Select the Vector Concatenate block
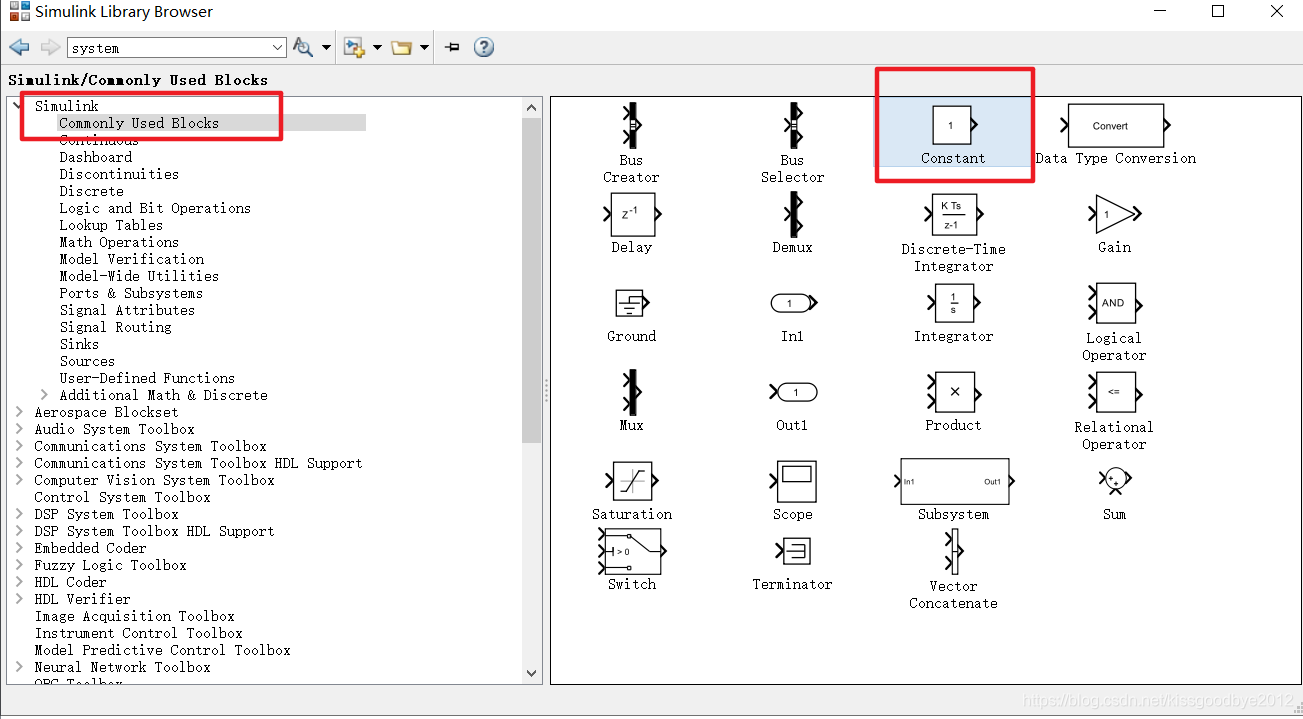 tap(953, 552)
